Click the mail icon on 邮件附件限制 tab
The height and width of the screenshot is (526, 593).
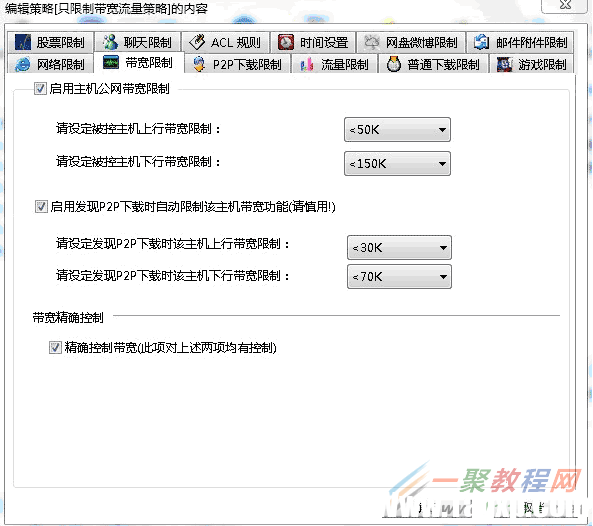tap(481, 42)
